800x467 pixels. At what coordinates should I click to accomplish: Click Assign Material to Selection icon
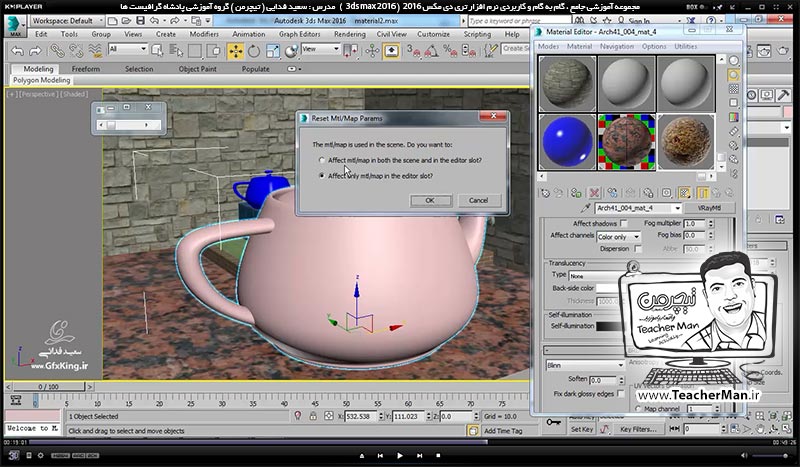coord(576,193)
